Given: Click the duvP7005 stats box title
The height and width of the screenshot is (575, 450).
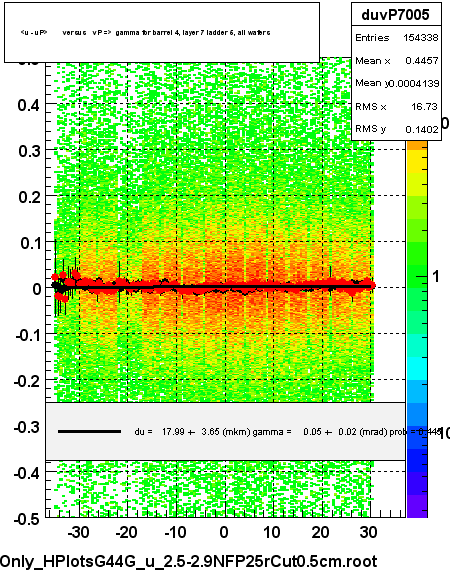Looking at the screenshot, I should [x=396, y=15].
